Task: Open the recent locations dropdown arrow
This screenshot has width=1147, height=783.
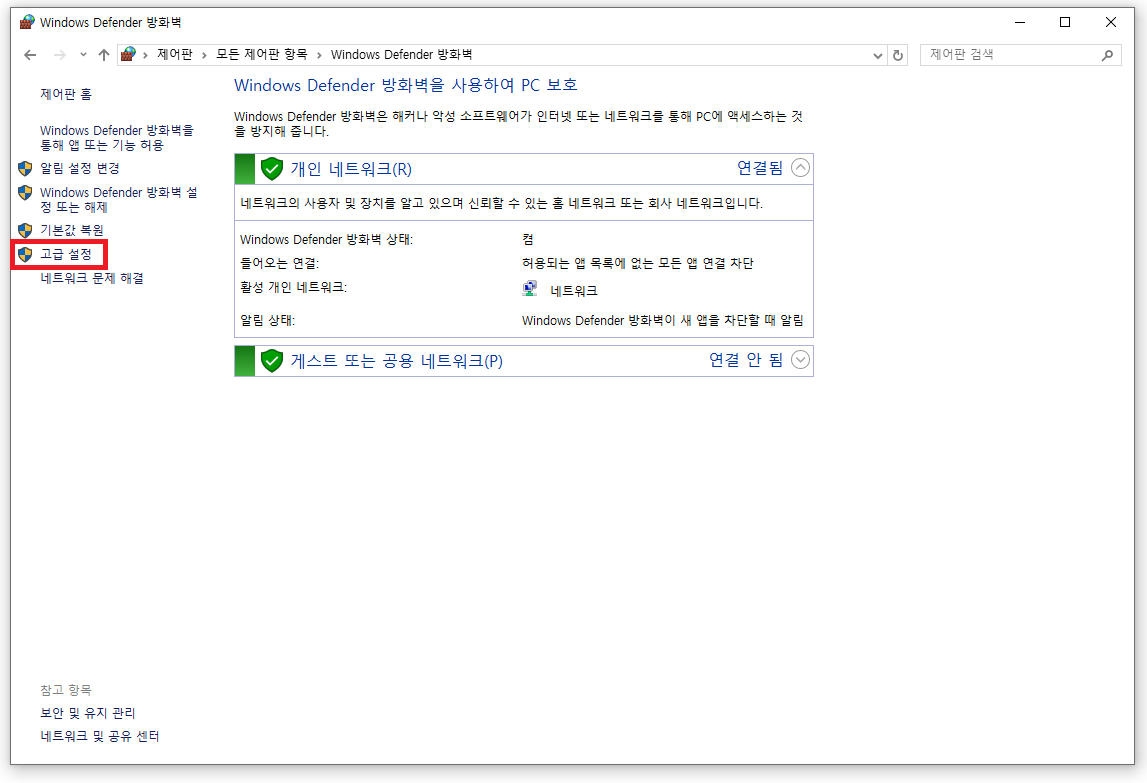Action: pyautogui.click(x=83, y=55)
